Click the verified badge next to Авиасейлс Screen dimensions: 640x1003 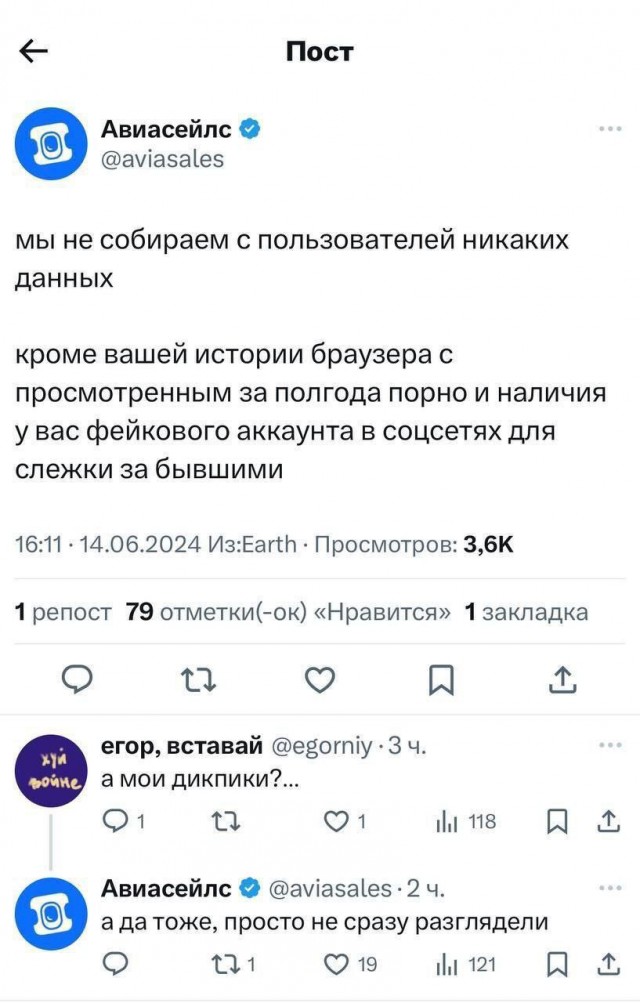click(250, 126)
